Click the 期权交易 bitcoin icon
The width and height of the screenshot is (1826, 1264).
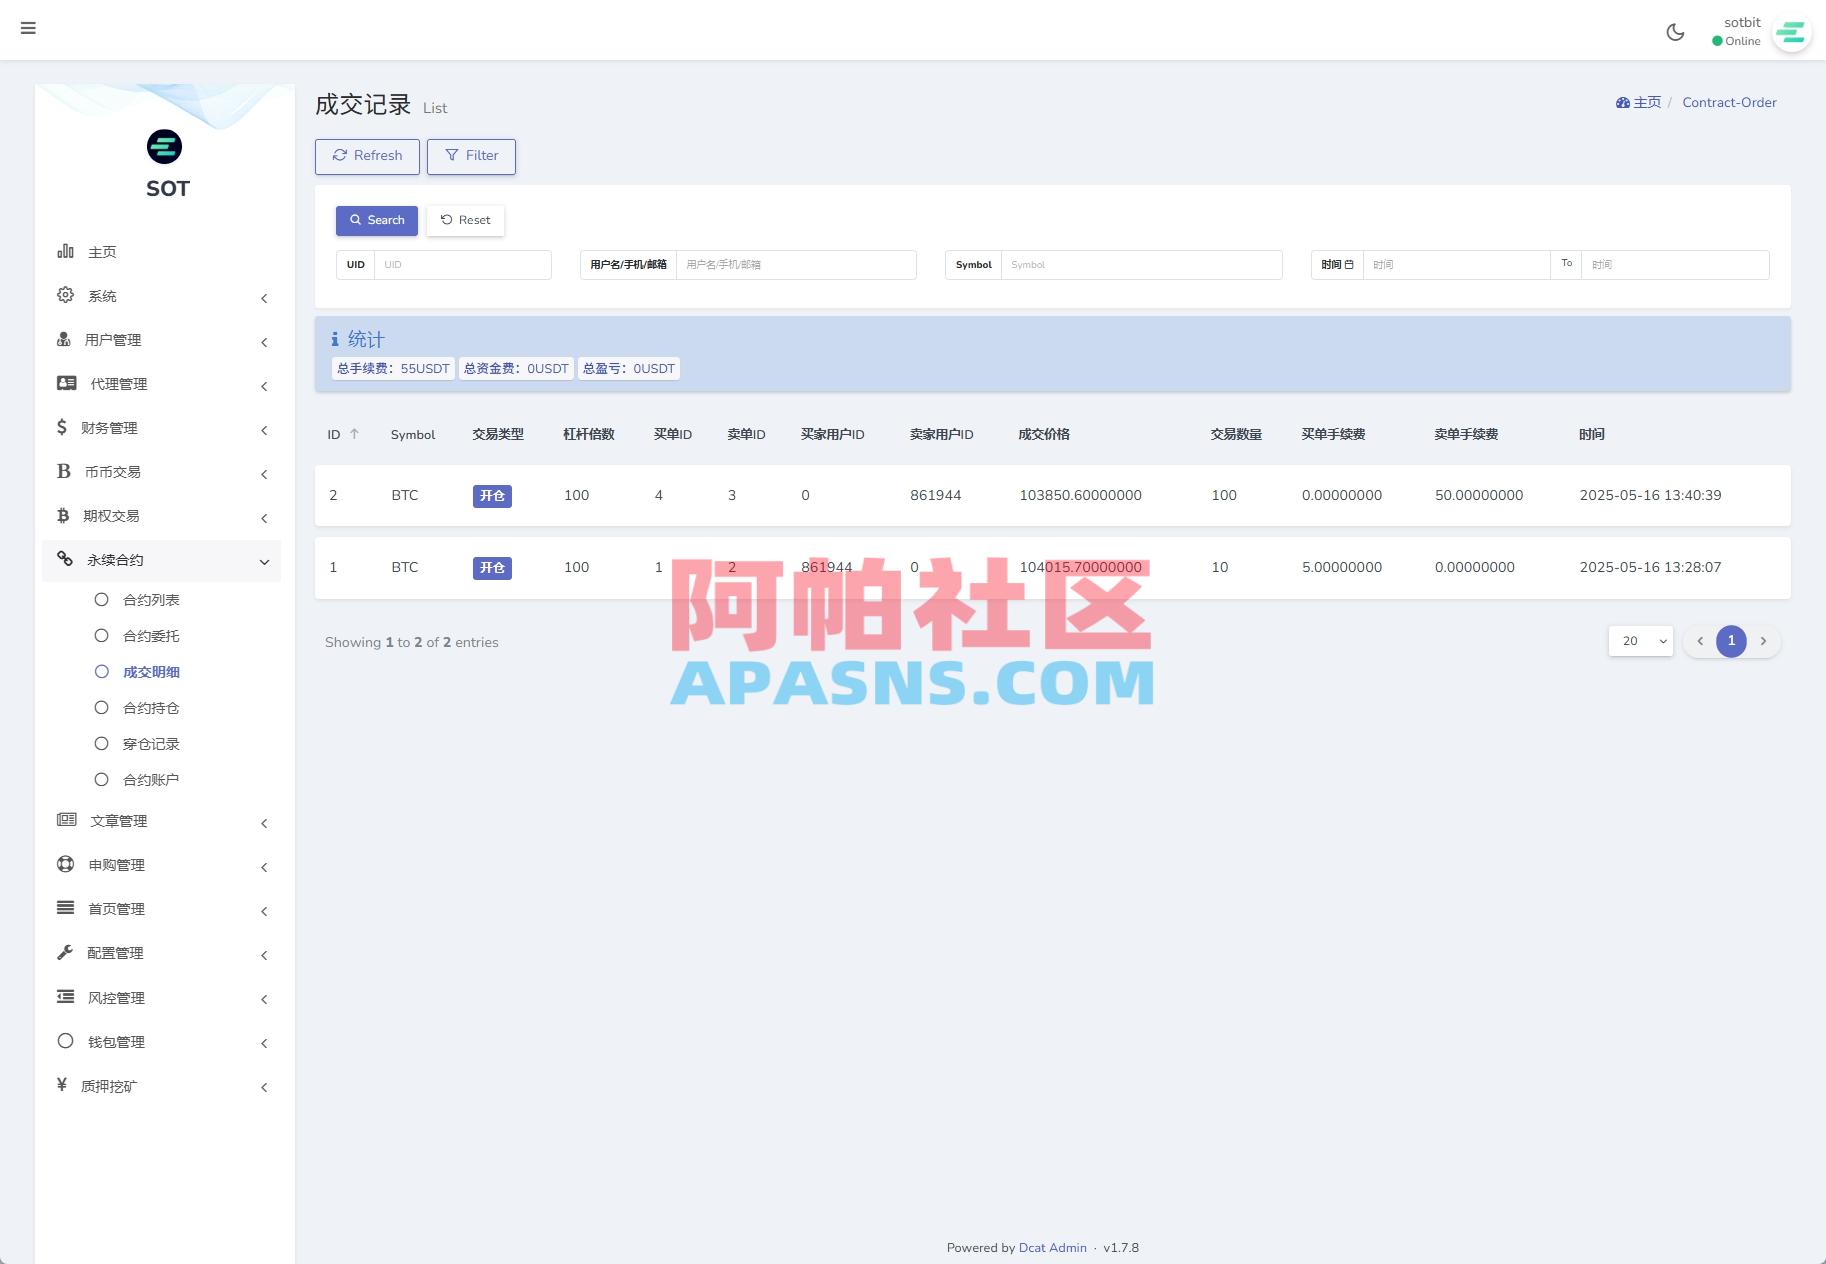point(63,515)
